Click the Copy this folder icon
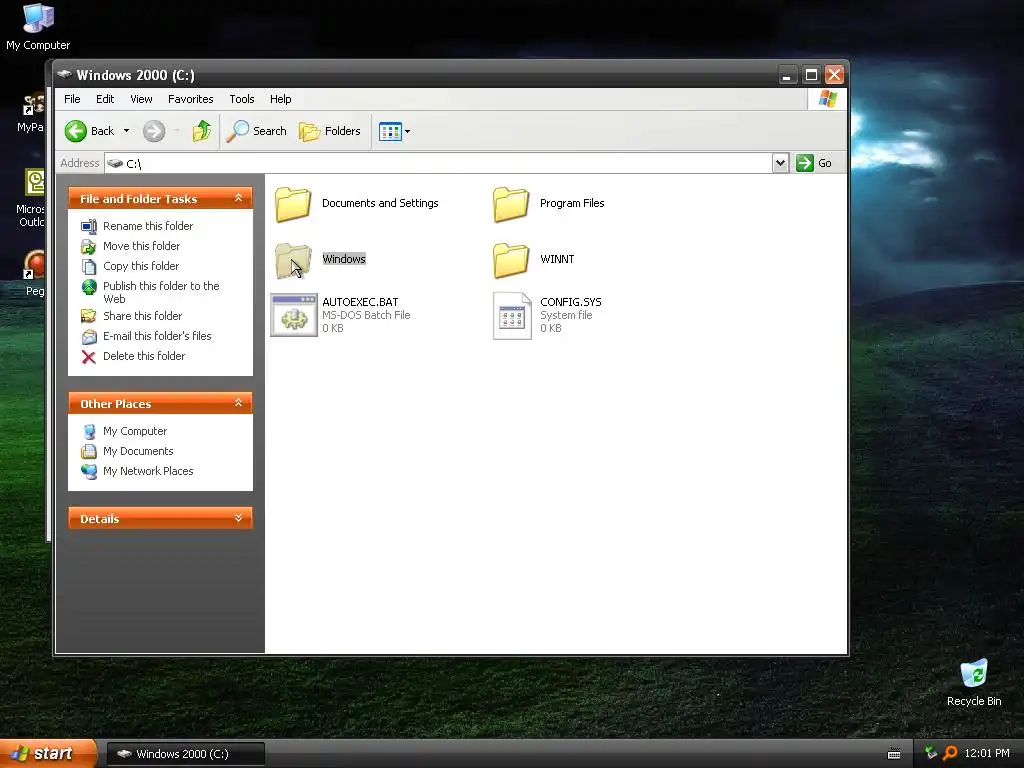This screenshot has height=768, width=1024. click(x=89, y=267)
